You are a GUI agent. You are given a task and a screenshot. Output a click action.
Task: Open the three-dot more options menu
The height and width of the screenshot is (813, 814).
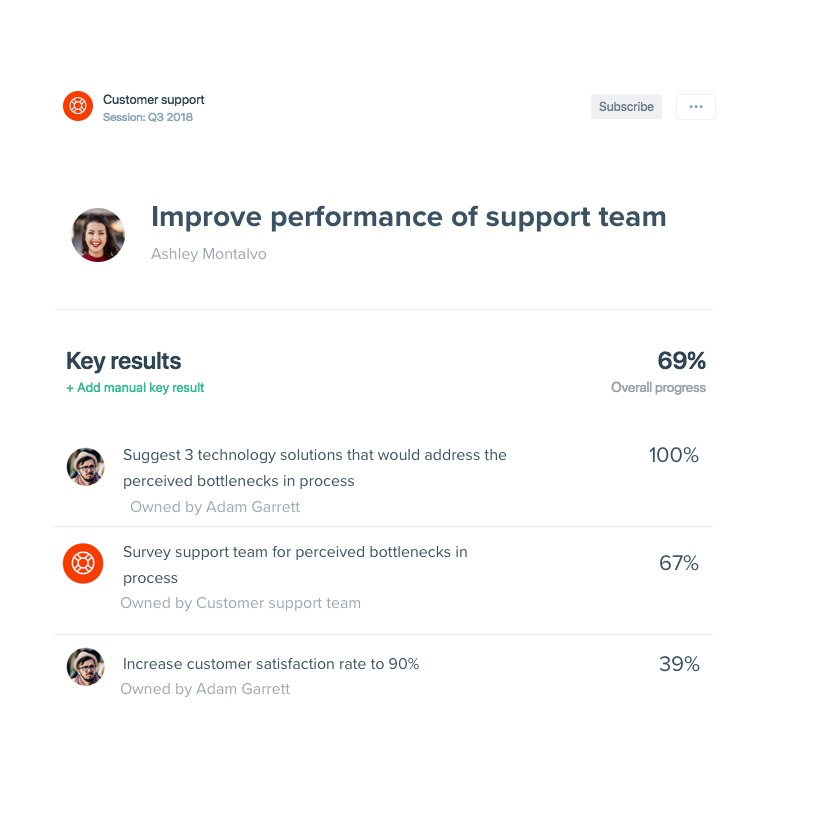pos(695,107)
